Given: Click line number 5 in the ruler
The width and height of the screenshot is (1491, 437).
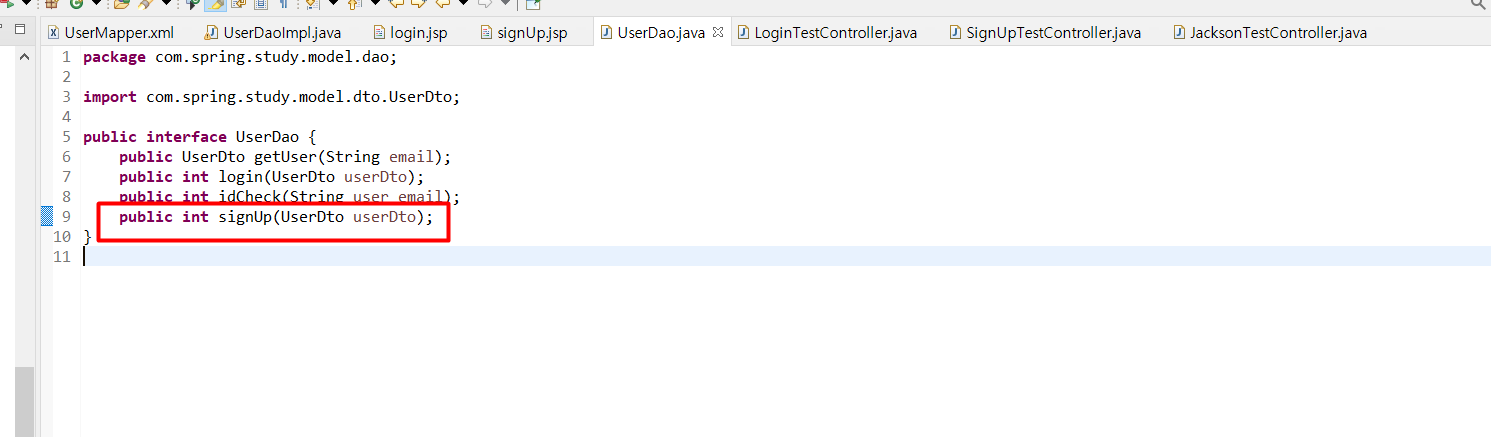Looking at the screenshot, I should pos(66,137).
